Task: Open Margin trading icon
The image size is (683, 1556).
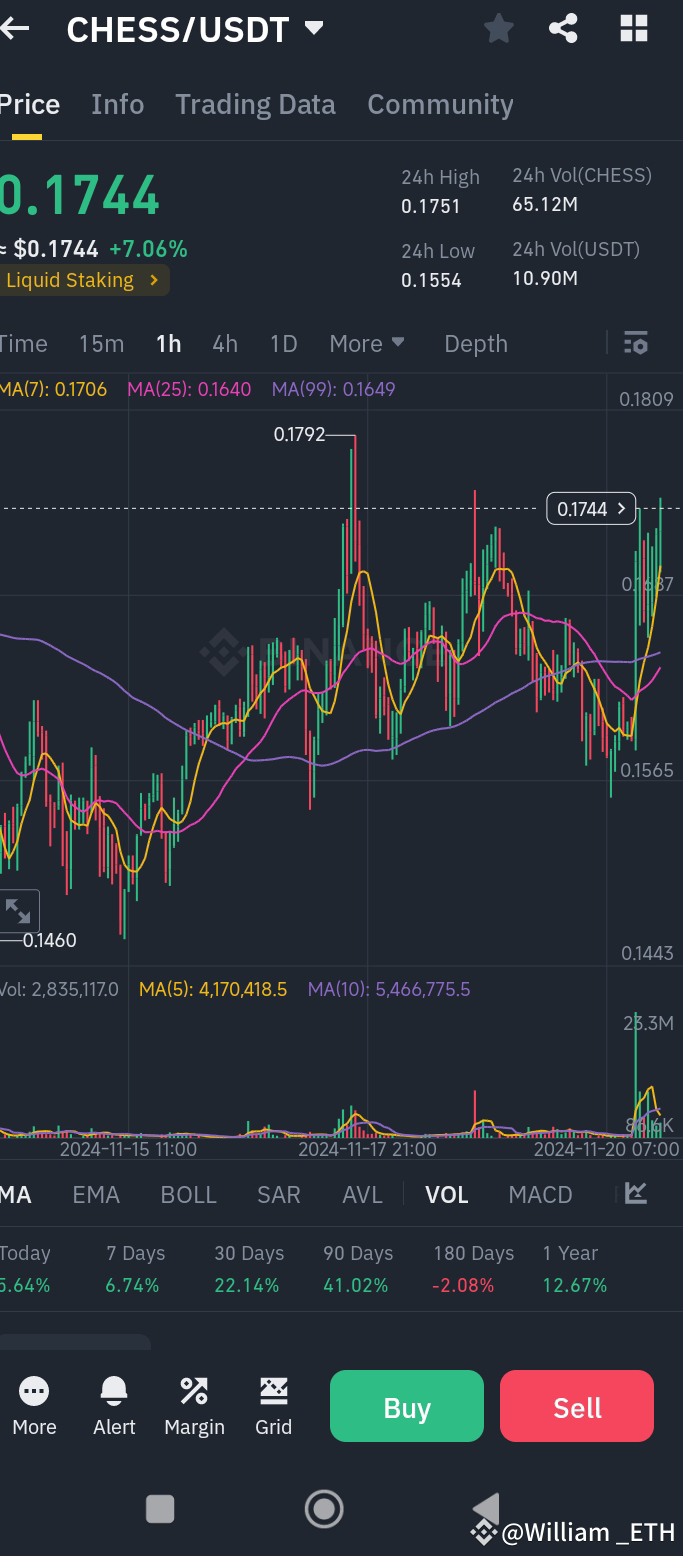Action: [193, 1390]
